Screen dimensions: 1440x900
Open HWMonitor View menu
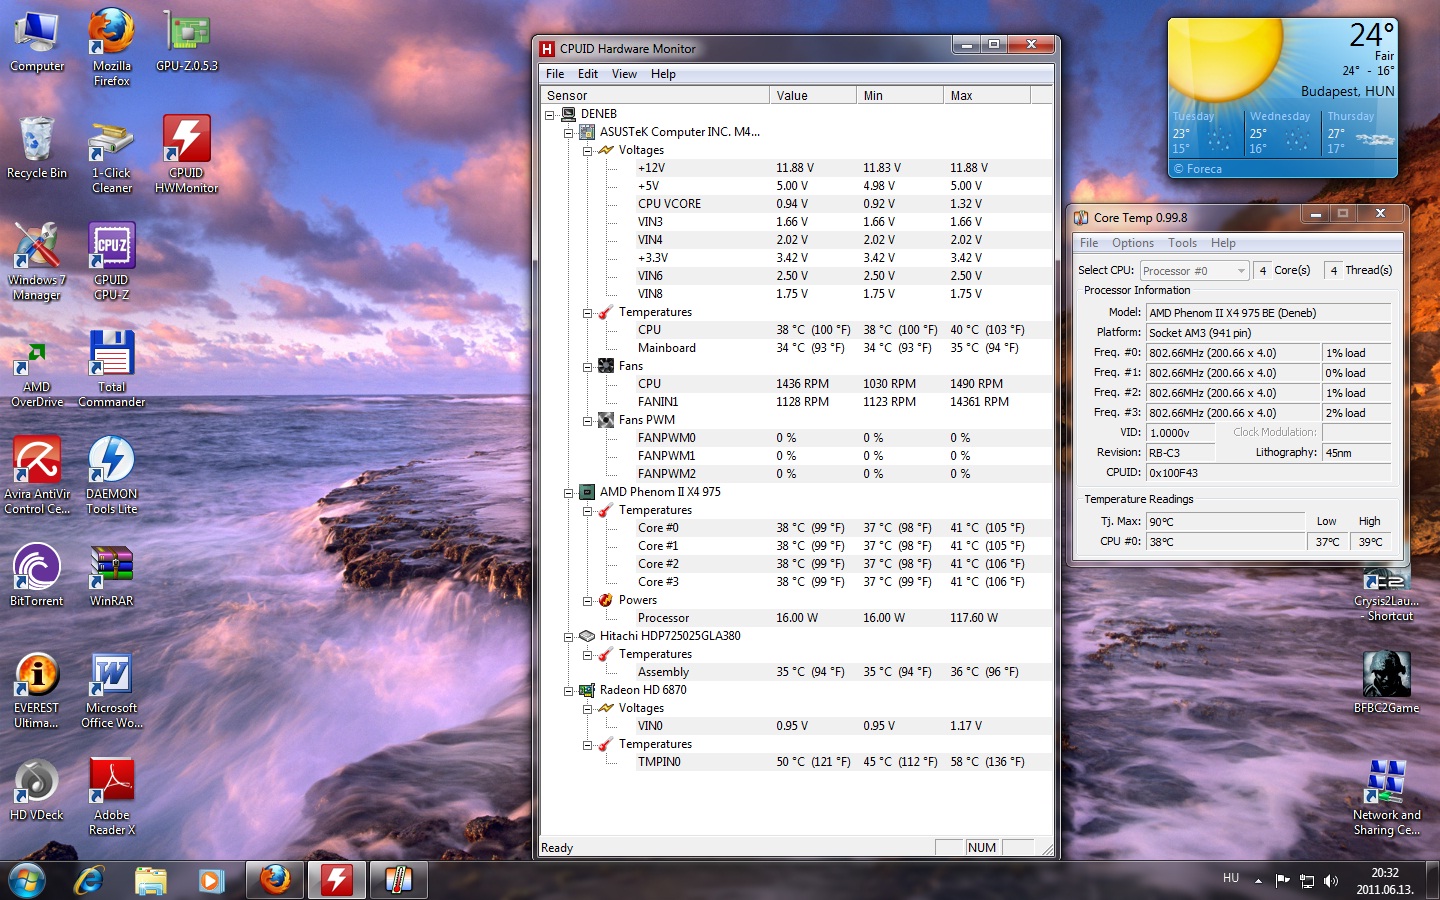click(624, 74)
